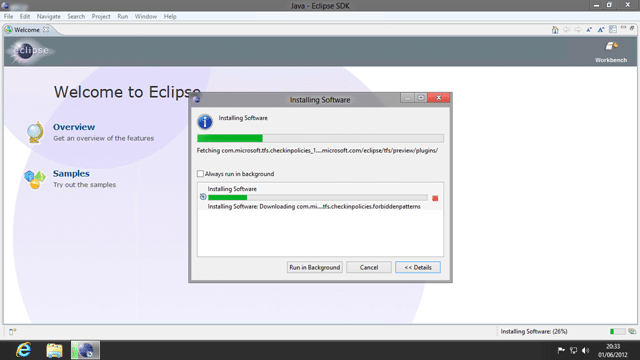Reduce welcome page font size
Viewport: 640px width, 360px height.
[x=589, y=30]
